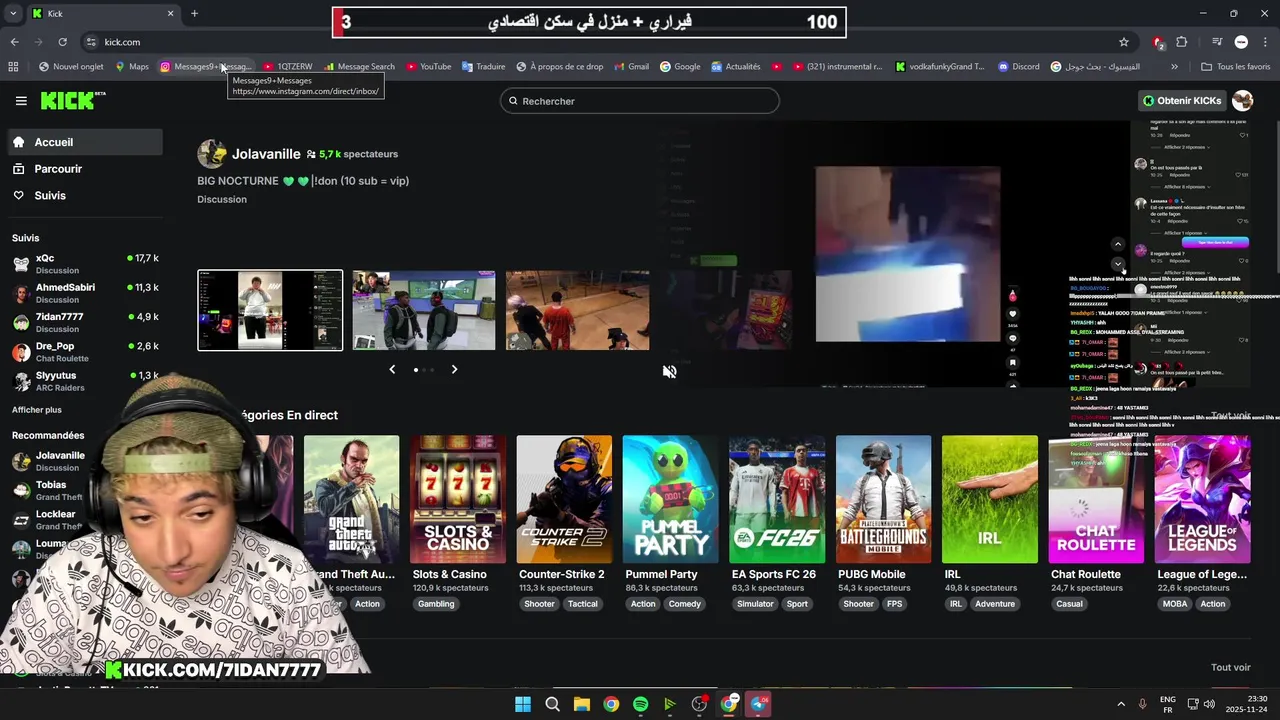1280x720 pixels.
Task: Open the Pummel Party category
Action: pyautogui.click(x=670, y=499)
